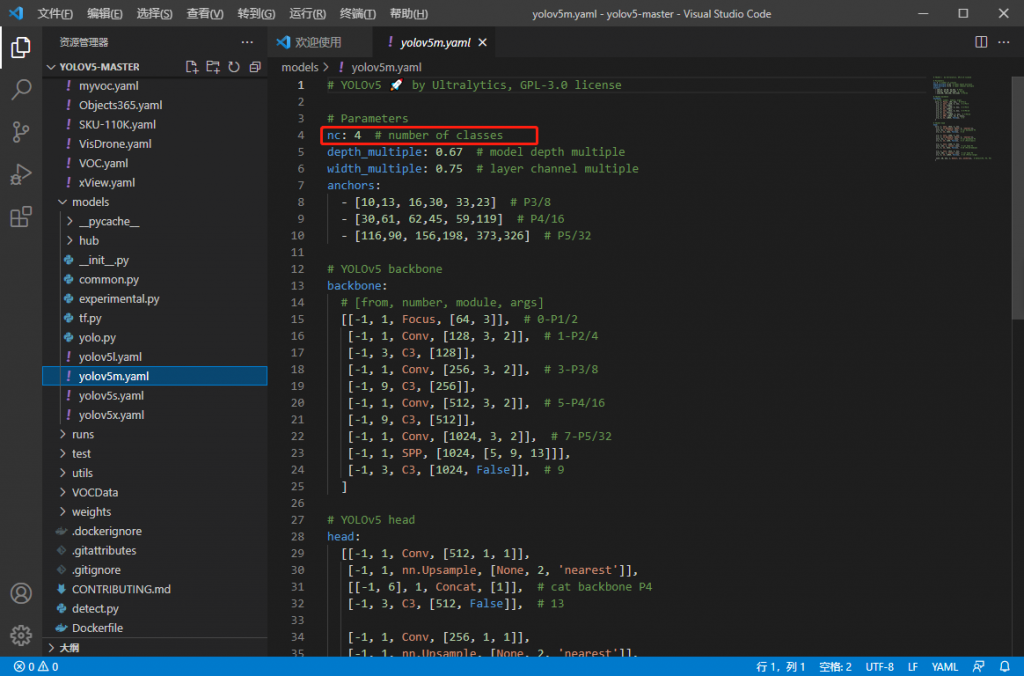Open the feedback icon in status bar

978,667
